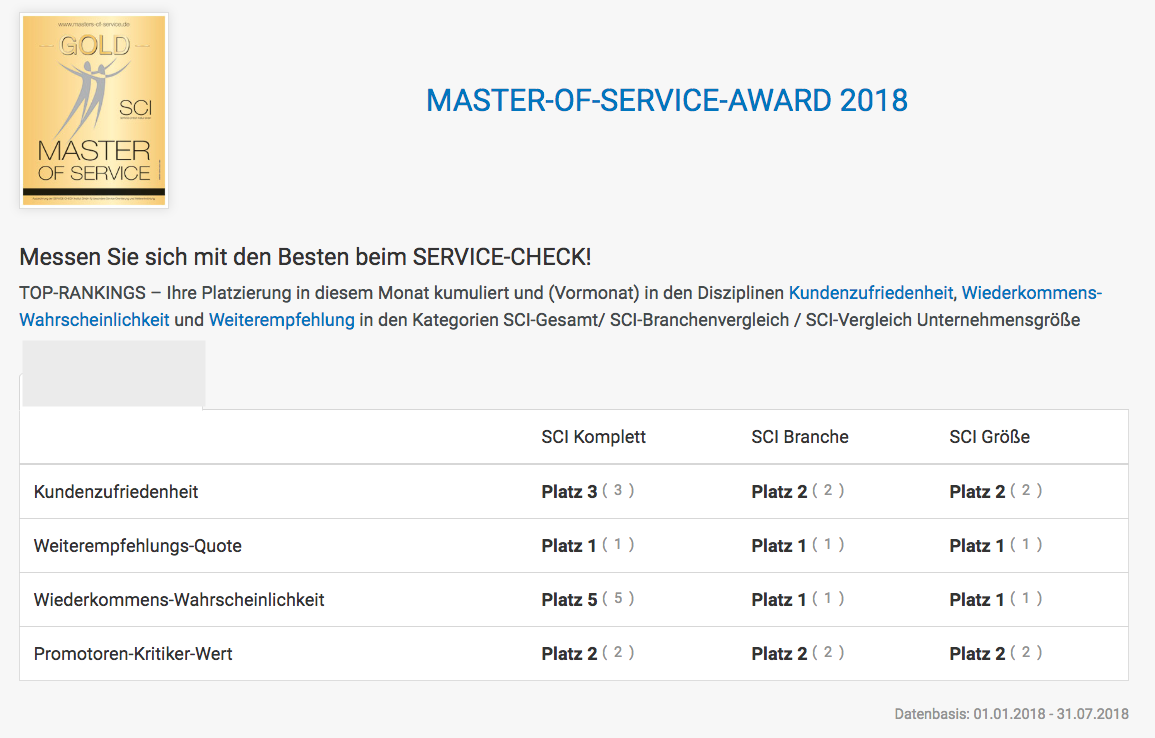Select the Kundenzufriedenheit row label in the table
This screenshot has height=738, width=1155.
click(x=116, y=492)
